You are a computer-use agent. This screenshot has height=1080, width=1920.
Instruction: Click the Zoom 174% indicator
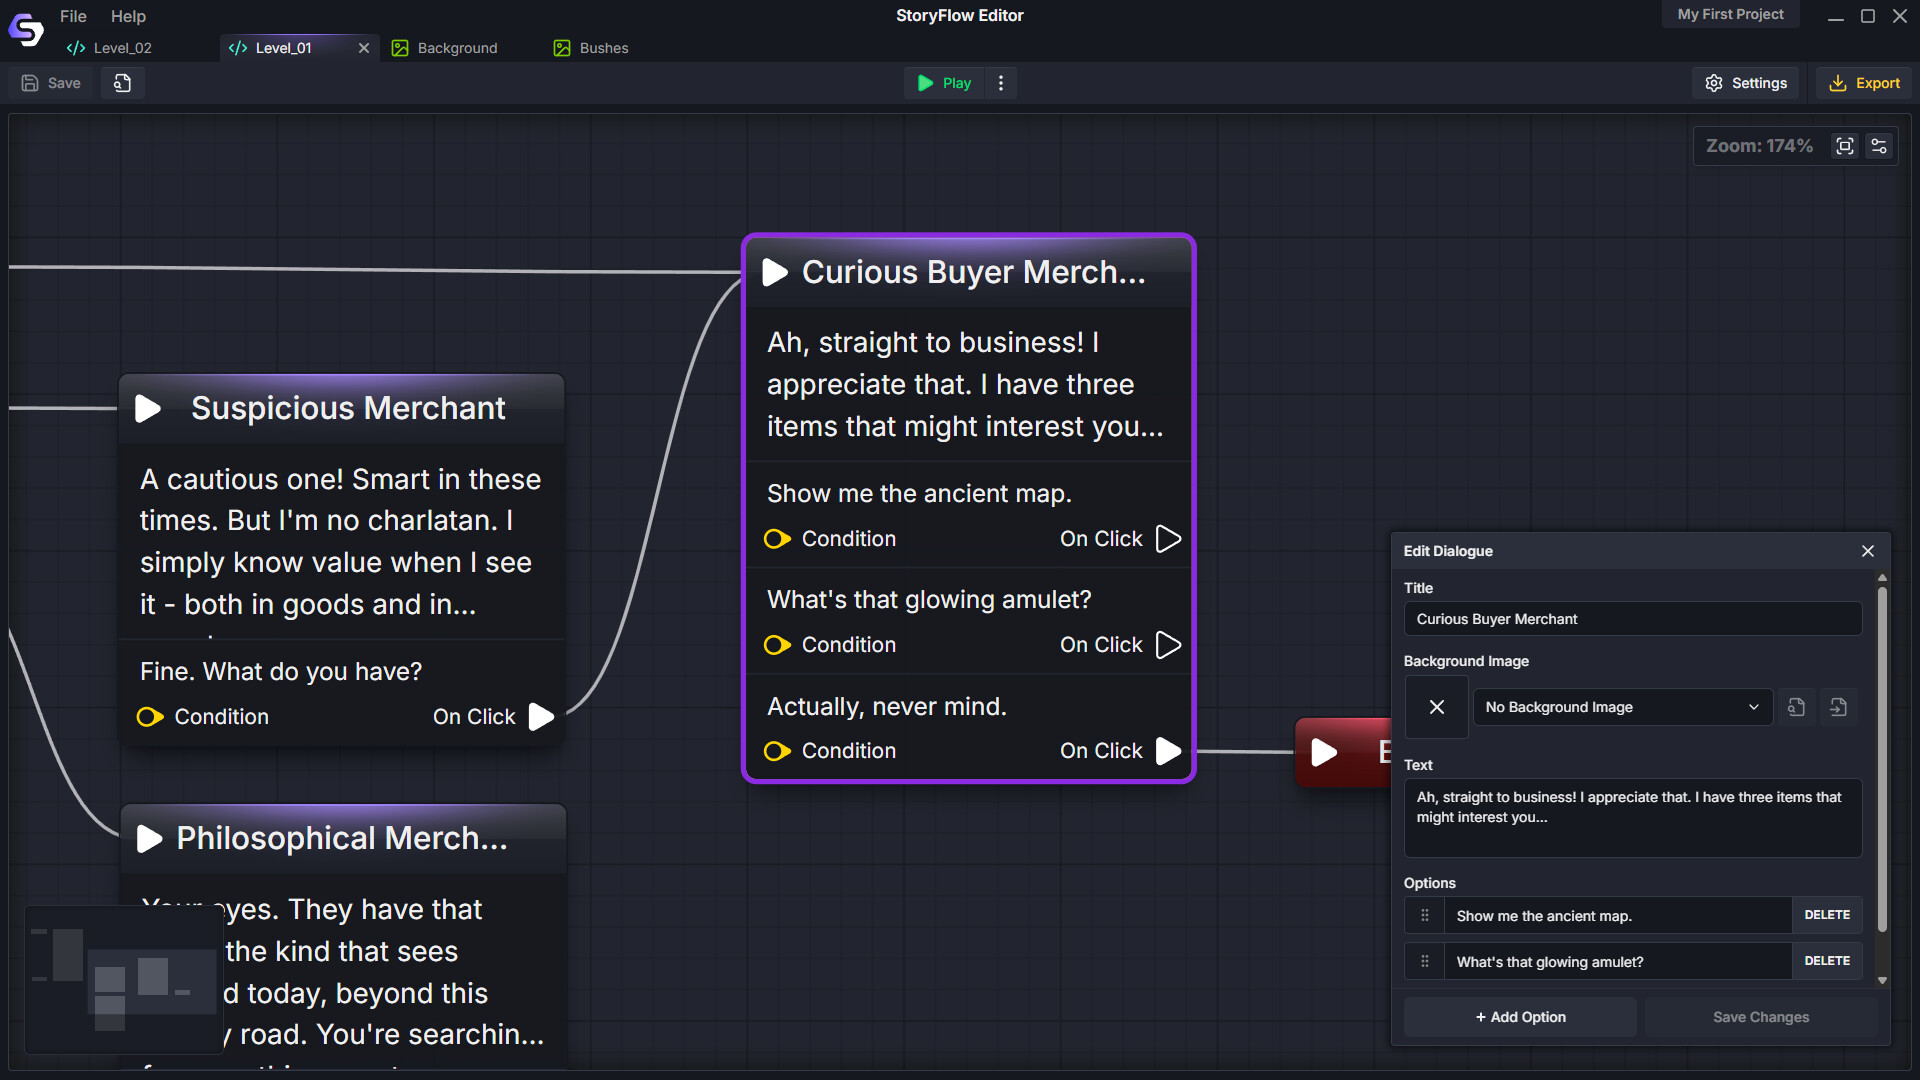[1758, 146]
